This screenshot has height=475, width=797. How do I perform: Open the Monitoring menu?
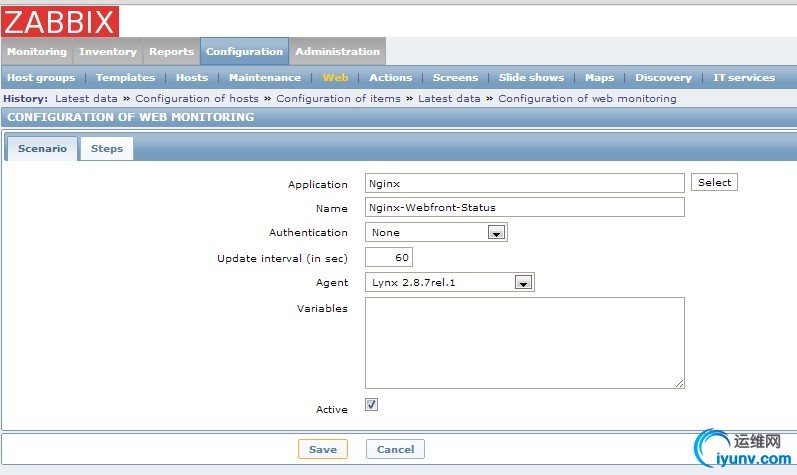pos(37,51)
